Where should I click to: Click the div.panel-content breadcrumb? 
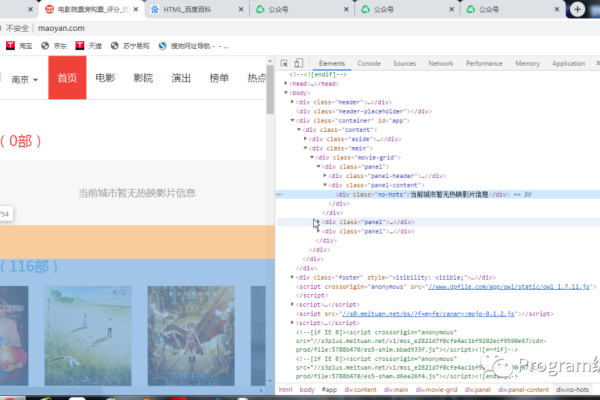tap(523, 390)
